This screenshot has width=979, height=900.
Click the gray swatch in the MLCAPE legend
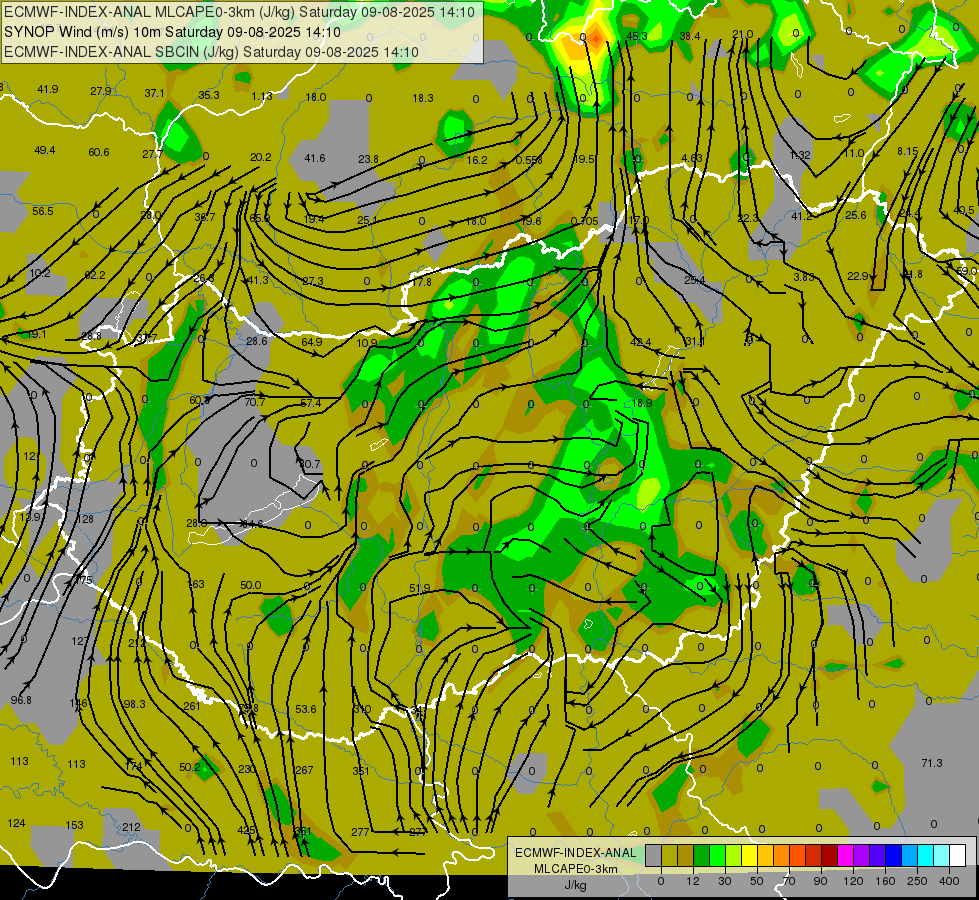click(653, 856)
